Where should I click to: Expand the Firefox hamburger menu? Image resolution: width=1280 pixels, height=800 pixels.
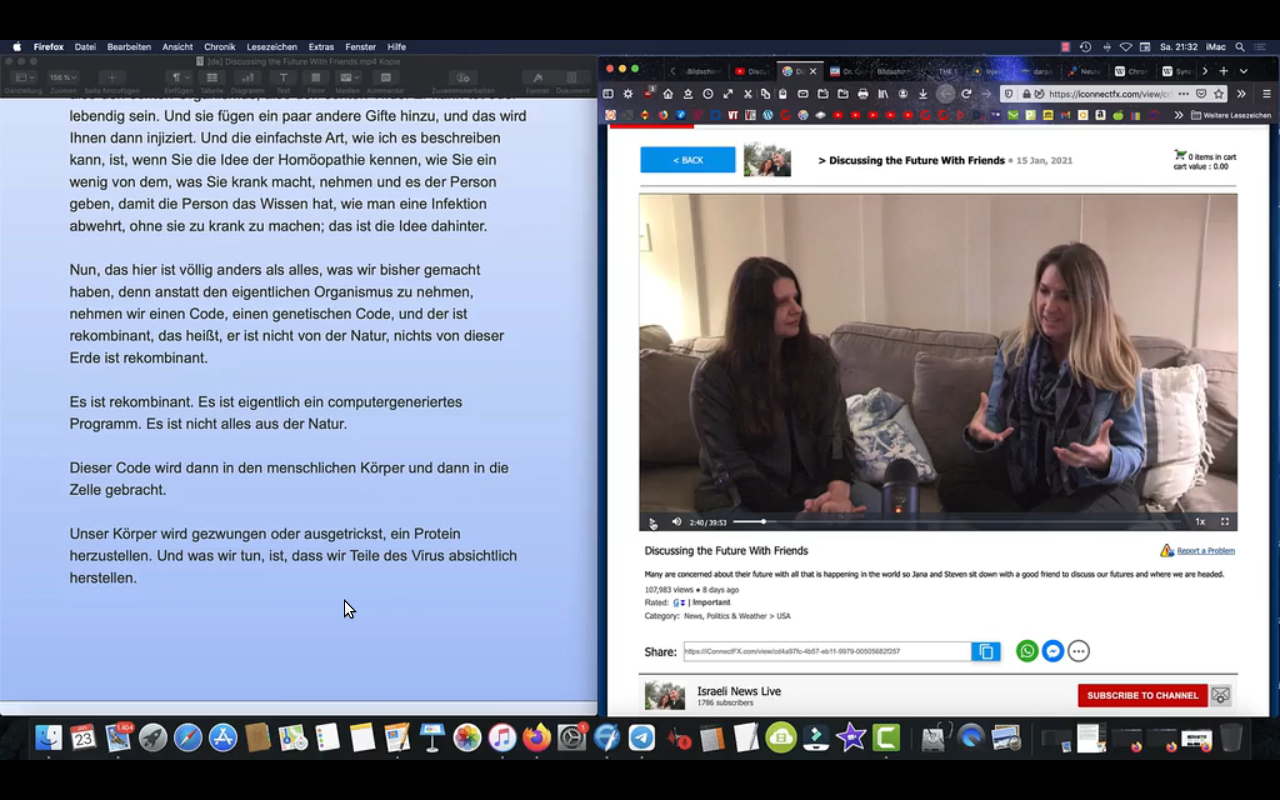point(1265,94)
